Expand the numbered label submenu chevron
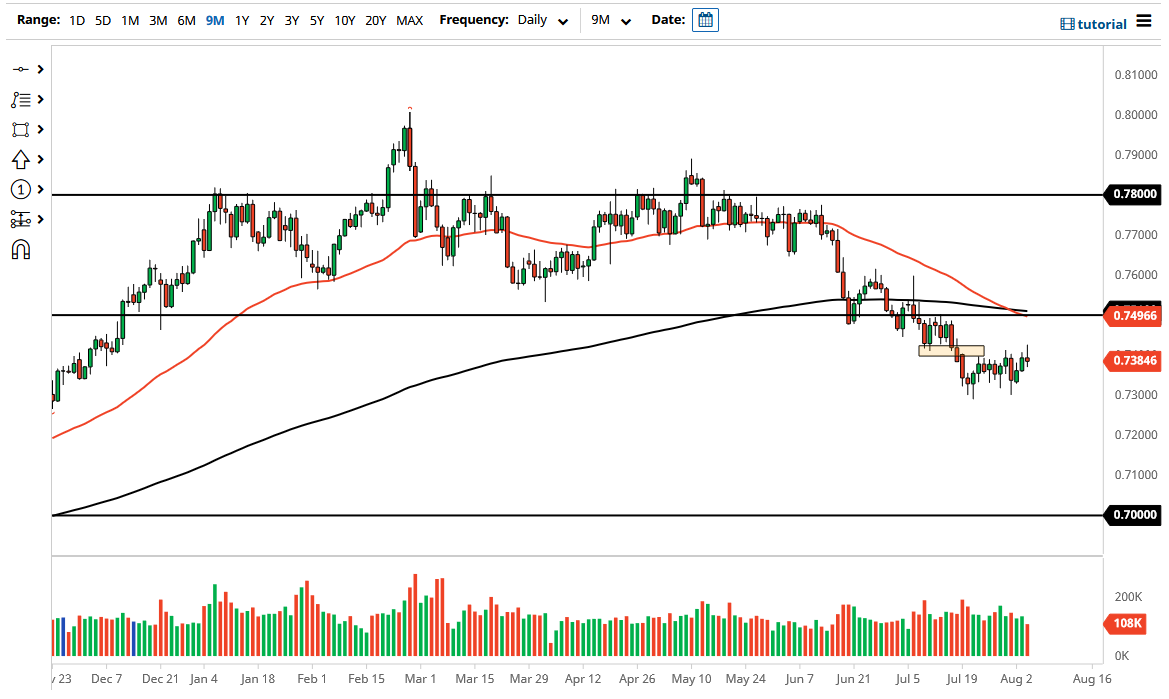1169x699 pixels. [40, 189]
